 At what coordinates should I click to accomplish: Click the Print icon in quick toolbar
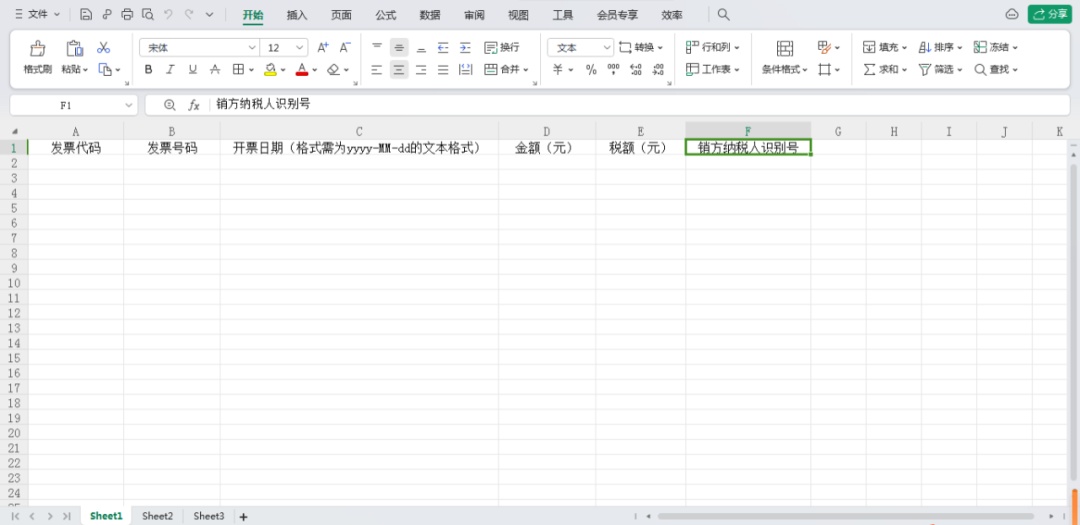click(x=127, y=15)
